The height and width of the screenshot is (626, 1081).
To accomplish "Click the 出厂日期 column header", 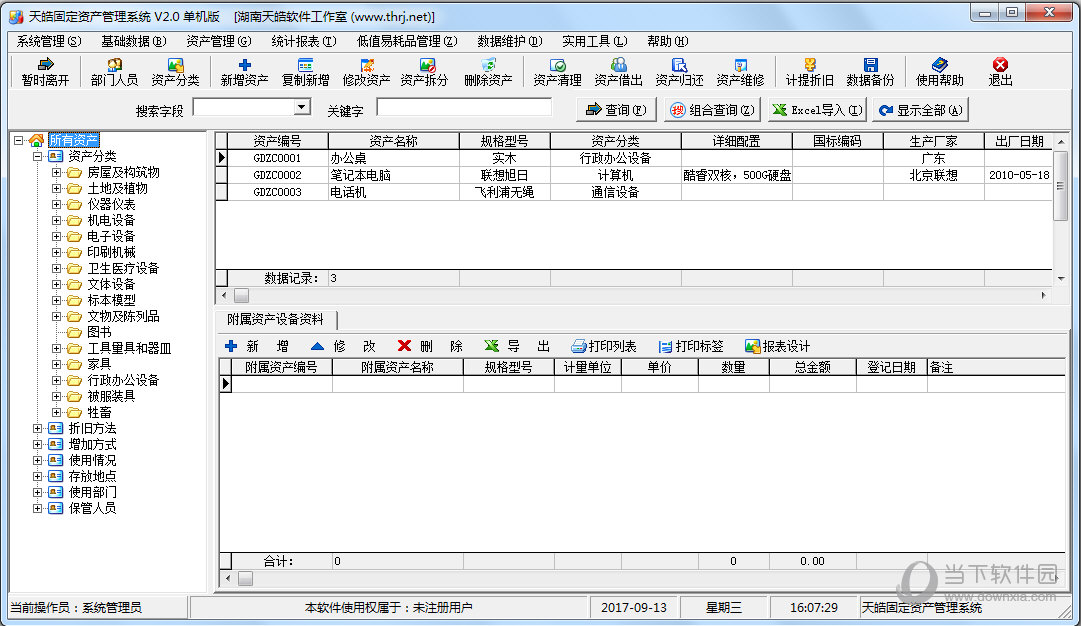I will (x=1018, y=141).
